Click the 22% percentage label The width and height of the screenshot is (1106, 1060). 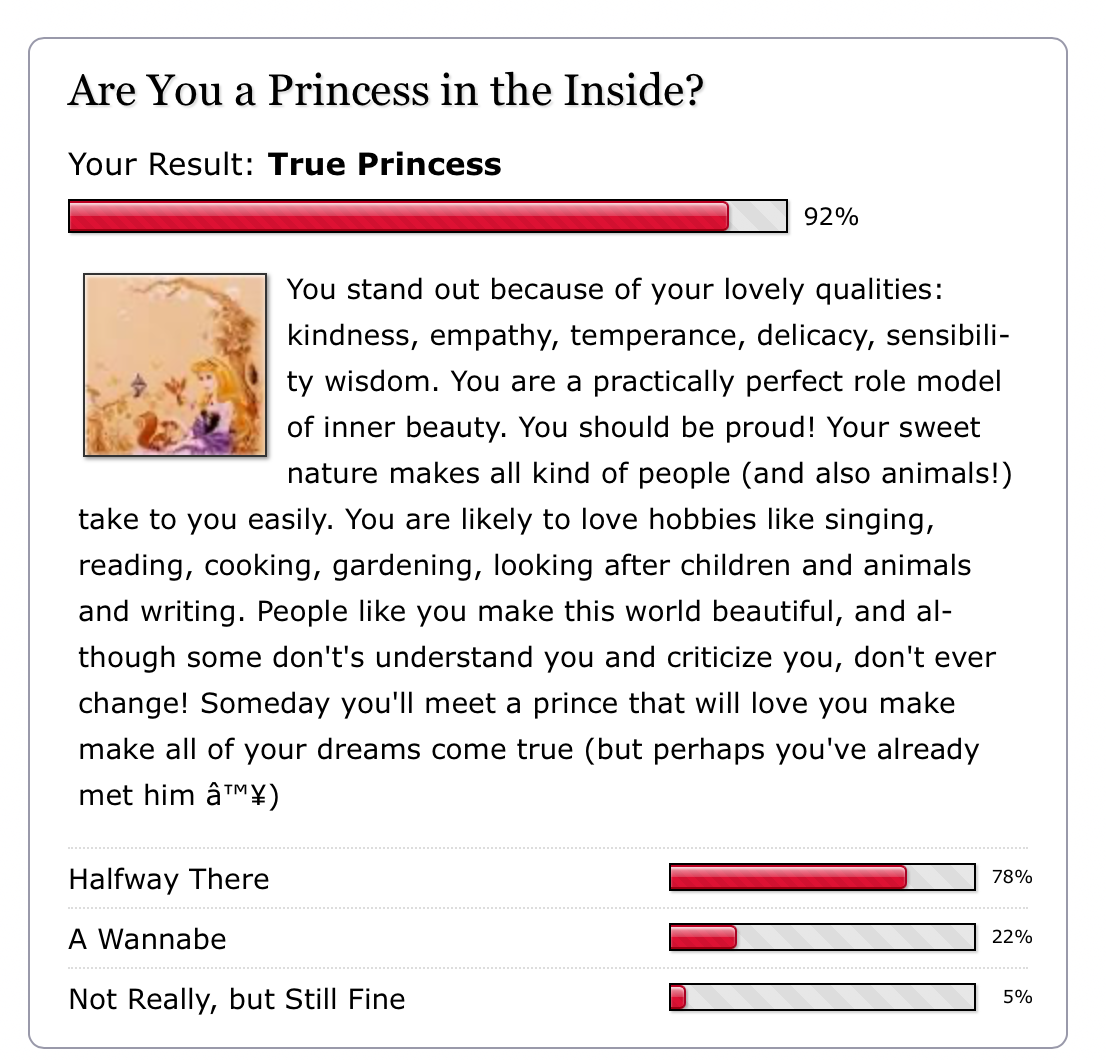[1011, 938]
